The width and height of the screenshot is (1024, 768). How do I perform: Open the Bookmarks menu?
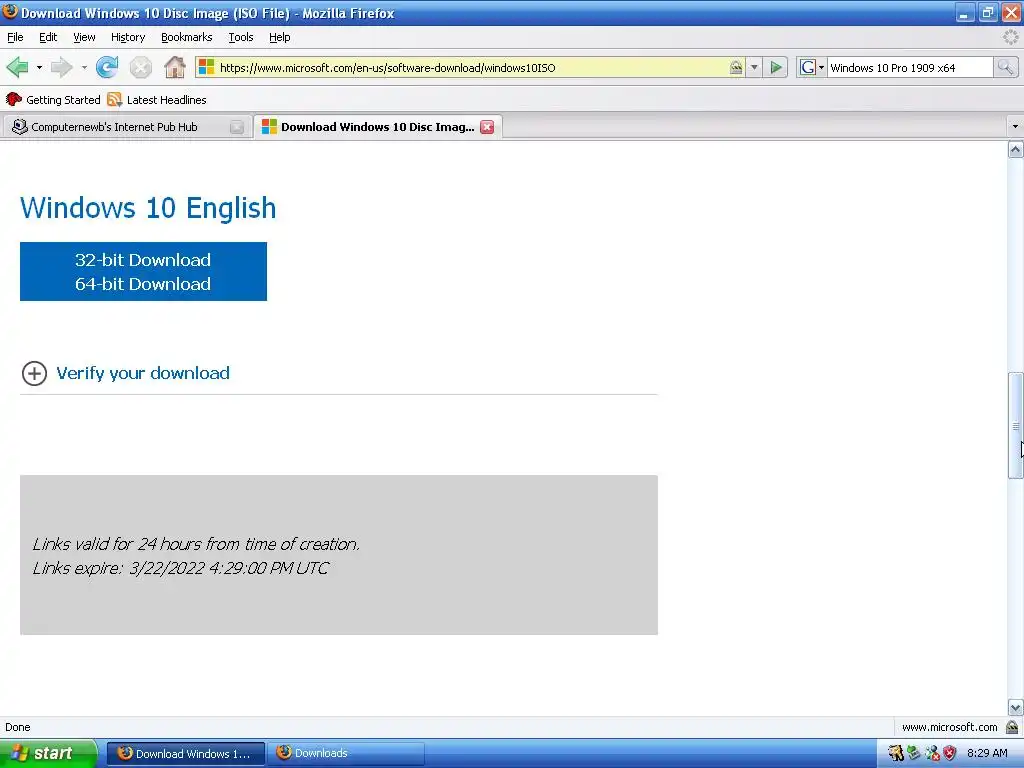[x=187, y=37]
